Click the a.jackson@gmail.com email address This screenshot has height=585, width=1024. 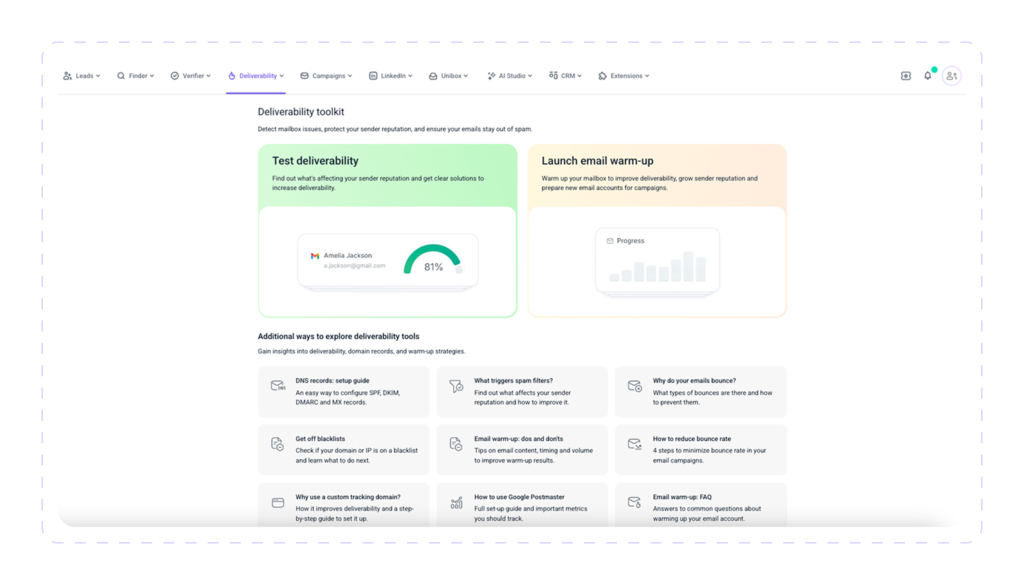pos(355,266)
